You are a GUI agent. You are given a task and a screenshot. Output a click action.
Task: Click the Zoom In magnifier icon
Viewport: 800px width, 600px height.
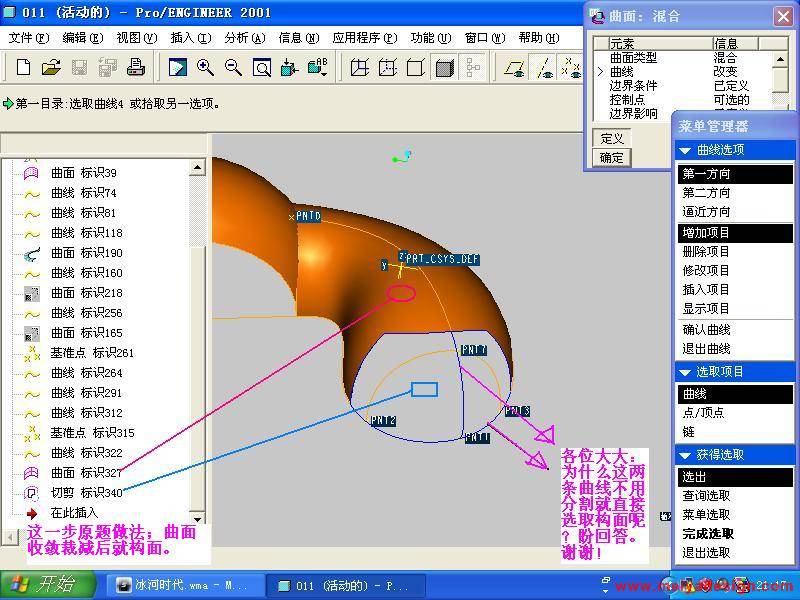pyautogui.click(x=205, y=68)
